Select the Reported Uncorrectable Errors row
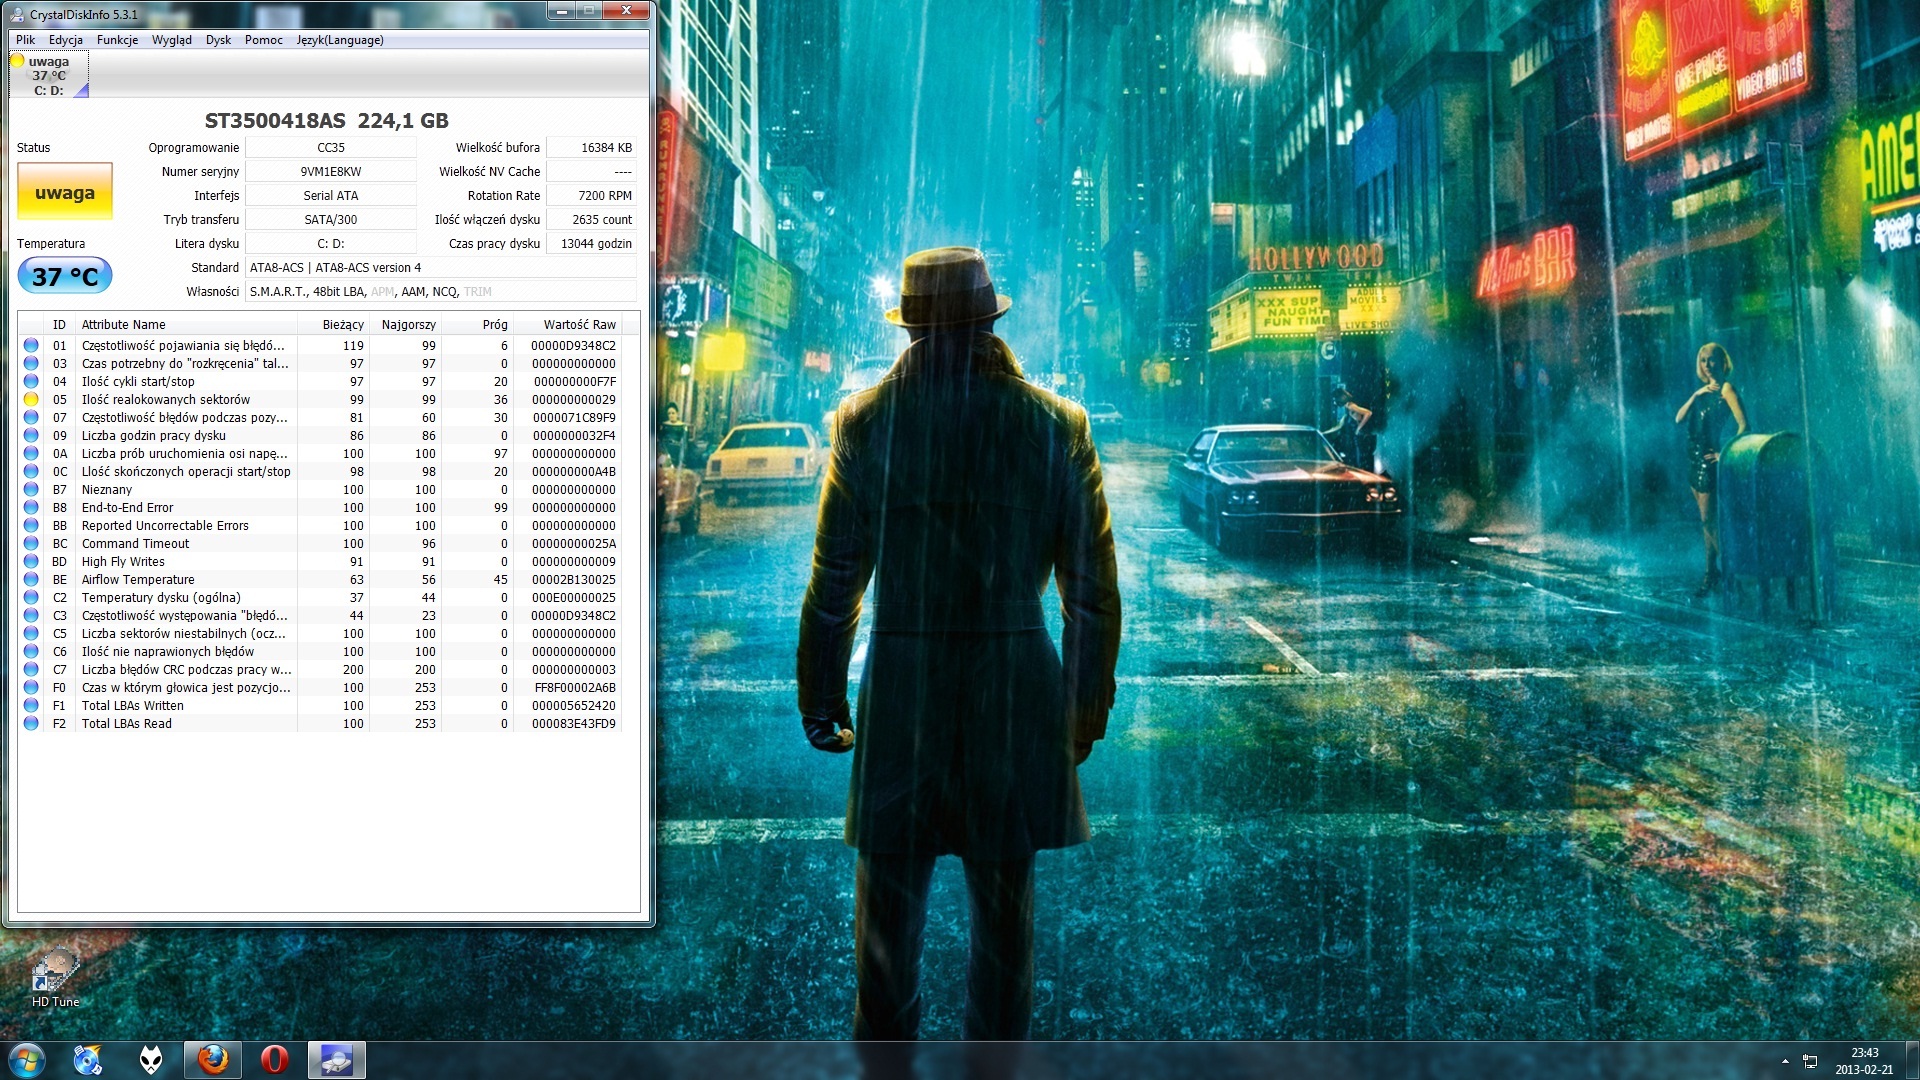The image size is (1920, 1080). [x=165, y=525]
